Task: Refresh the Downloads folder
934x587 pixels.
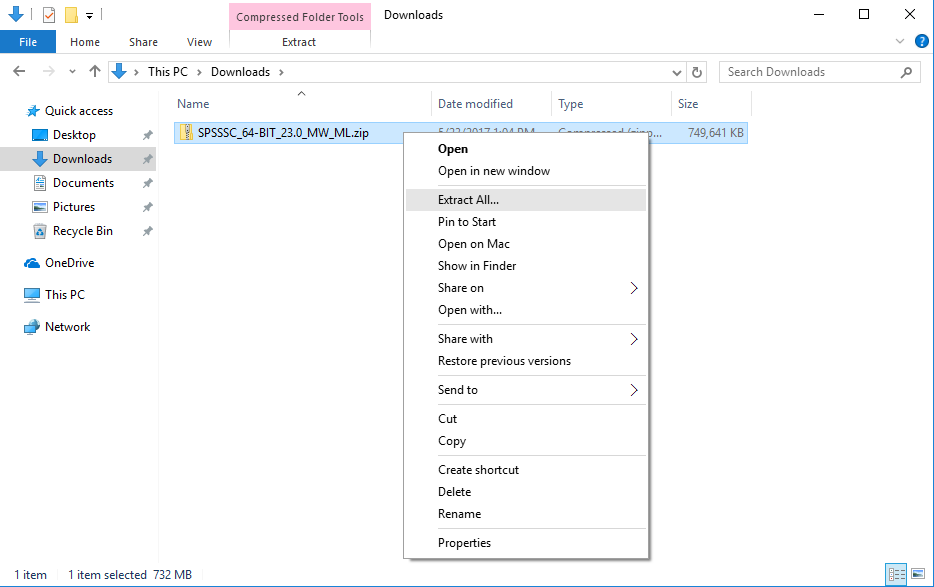Action: point(696,72)
